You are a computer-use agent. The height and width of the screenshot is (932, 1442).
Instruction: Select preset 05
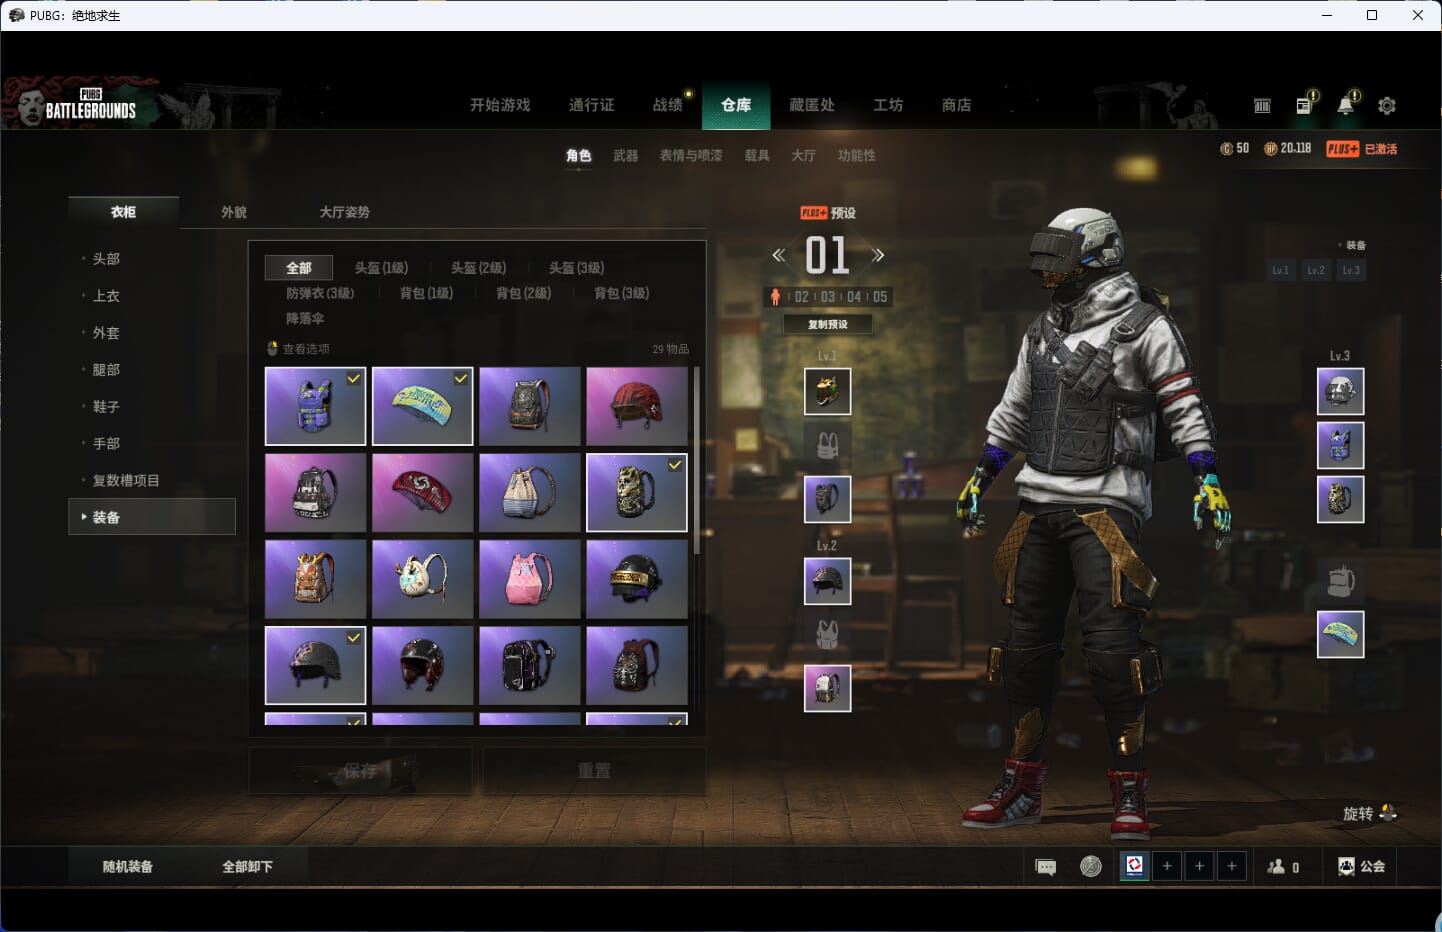click(x=880, y=297)
